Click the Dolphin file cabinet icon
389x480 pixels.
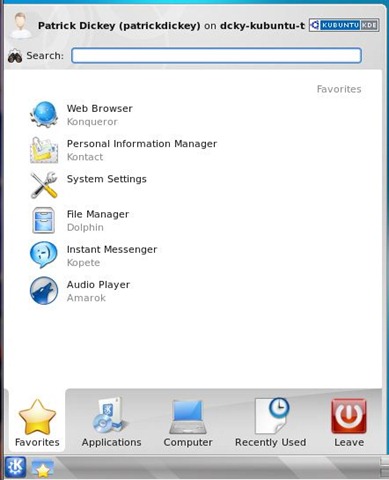(x=44, y=220)
